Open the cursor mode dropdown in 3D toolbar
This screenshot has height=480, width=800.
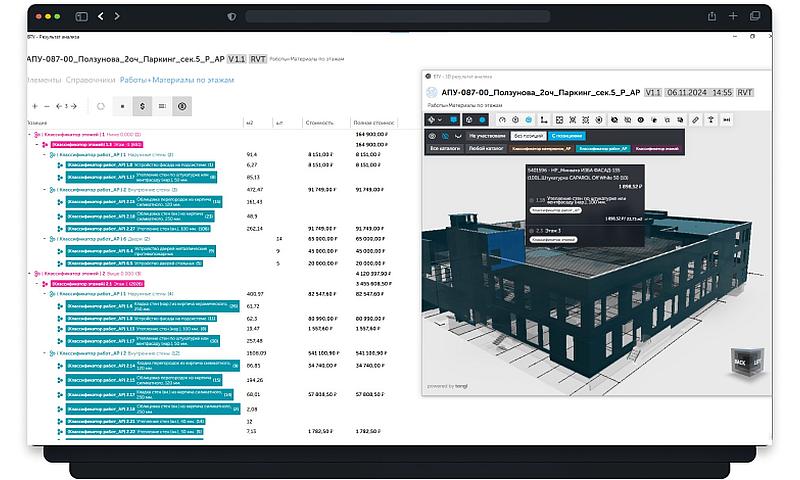click(439, 119)
